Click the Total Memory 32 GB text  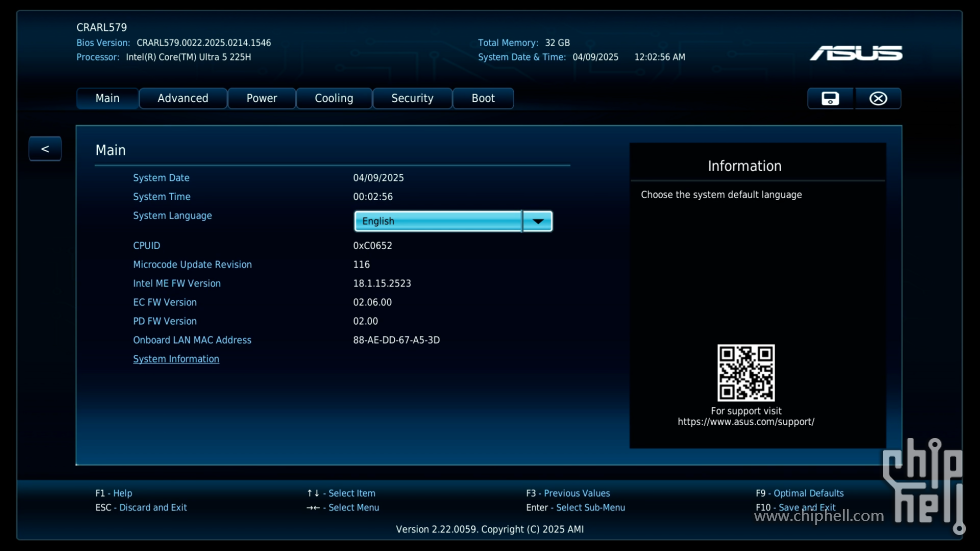pos(524,43)
